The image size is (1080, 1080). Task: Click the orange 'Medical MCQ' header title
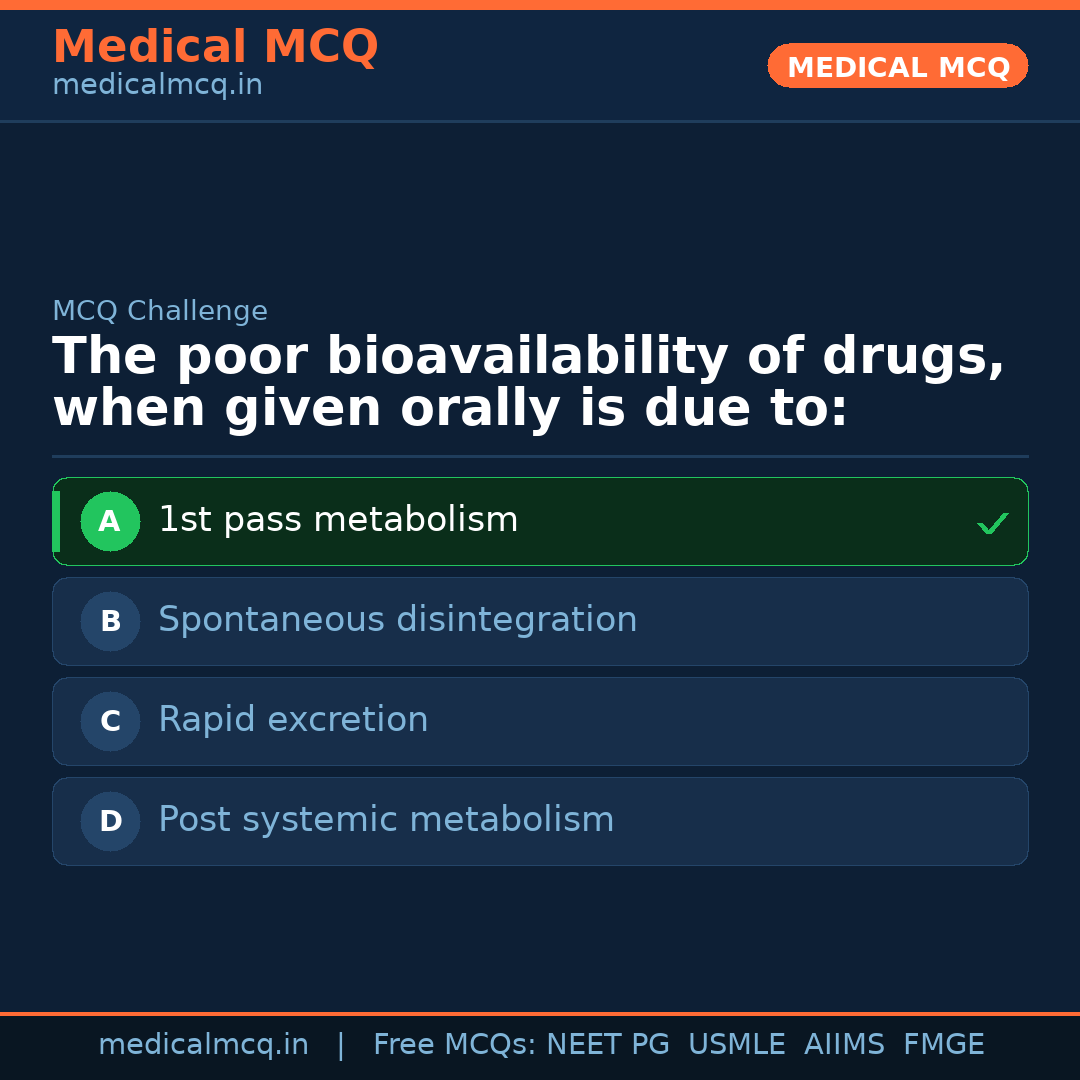[x=215, y=47]
